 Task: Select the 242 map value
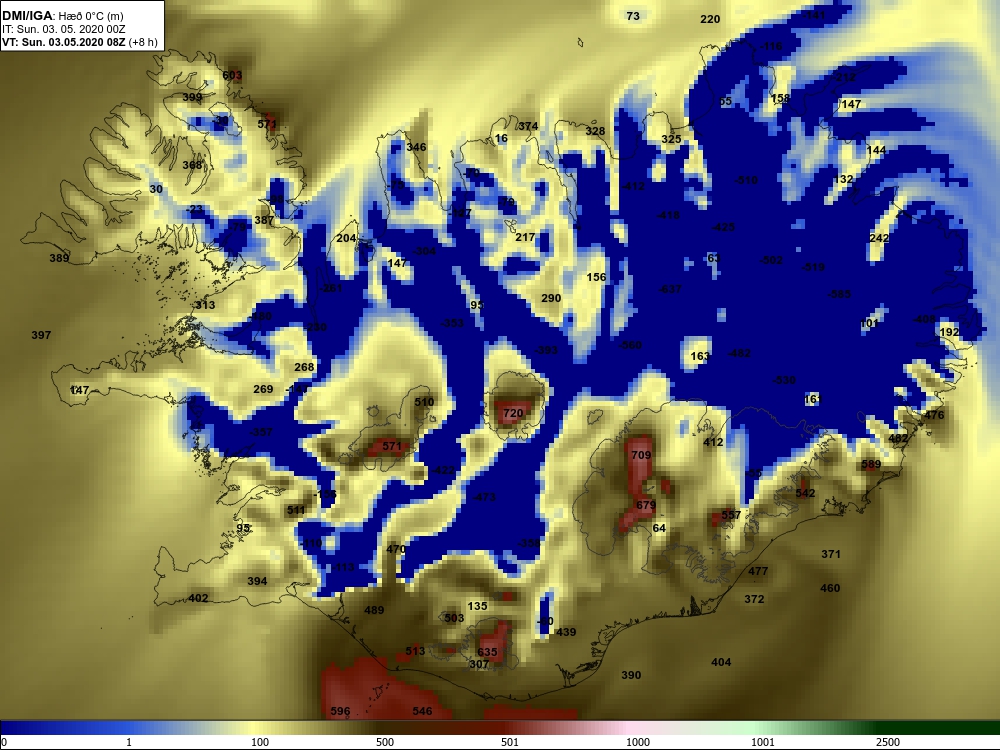(879, 238)
